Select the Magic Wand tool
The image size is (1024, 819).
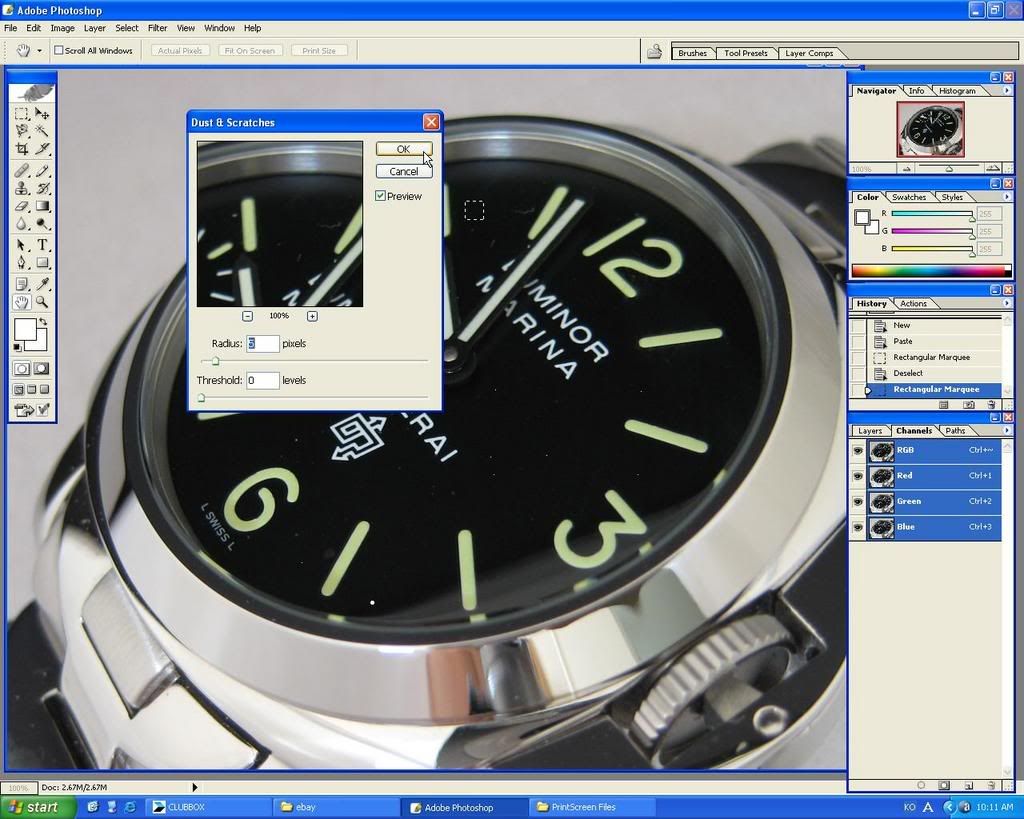point(42,131)
